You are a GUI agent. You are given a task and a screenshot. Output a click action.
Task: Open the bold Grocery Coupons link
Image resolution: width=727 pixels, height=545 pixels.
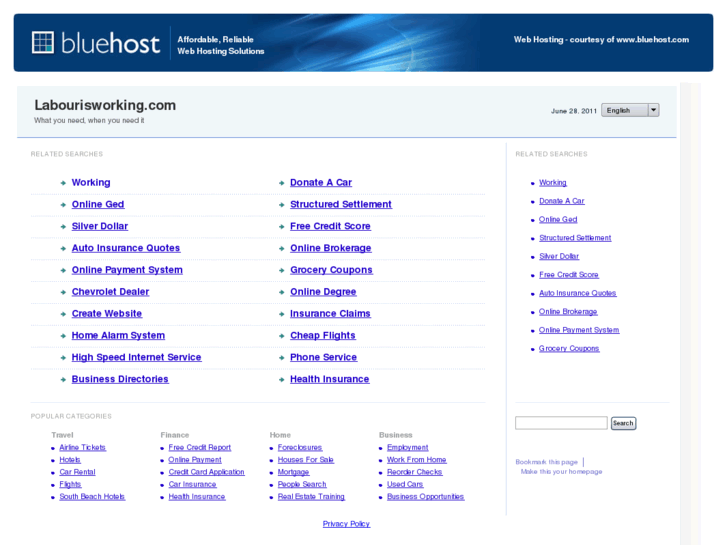pos(331,269)
